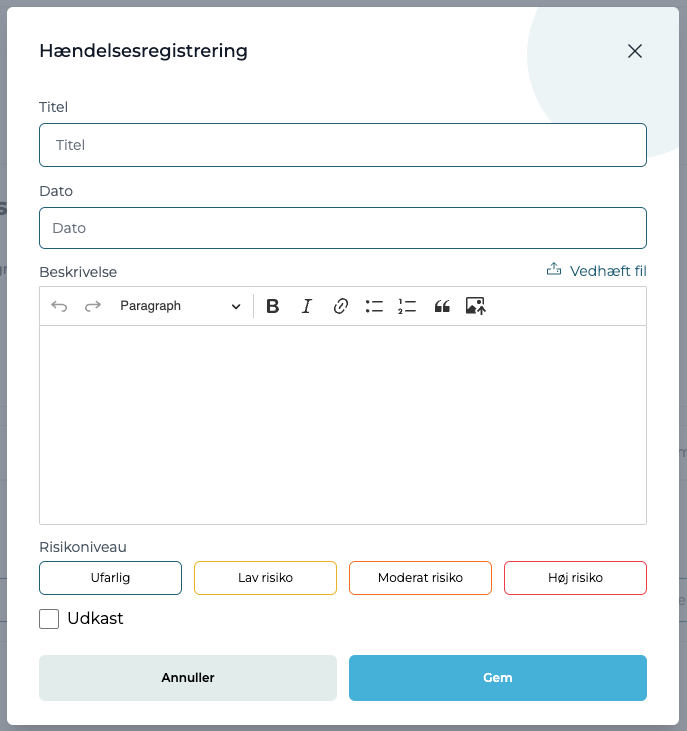The image size is (687, 731).
Task: Insert a link with the chain icon
Action: 341,306
